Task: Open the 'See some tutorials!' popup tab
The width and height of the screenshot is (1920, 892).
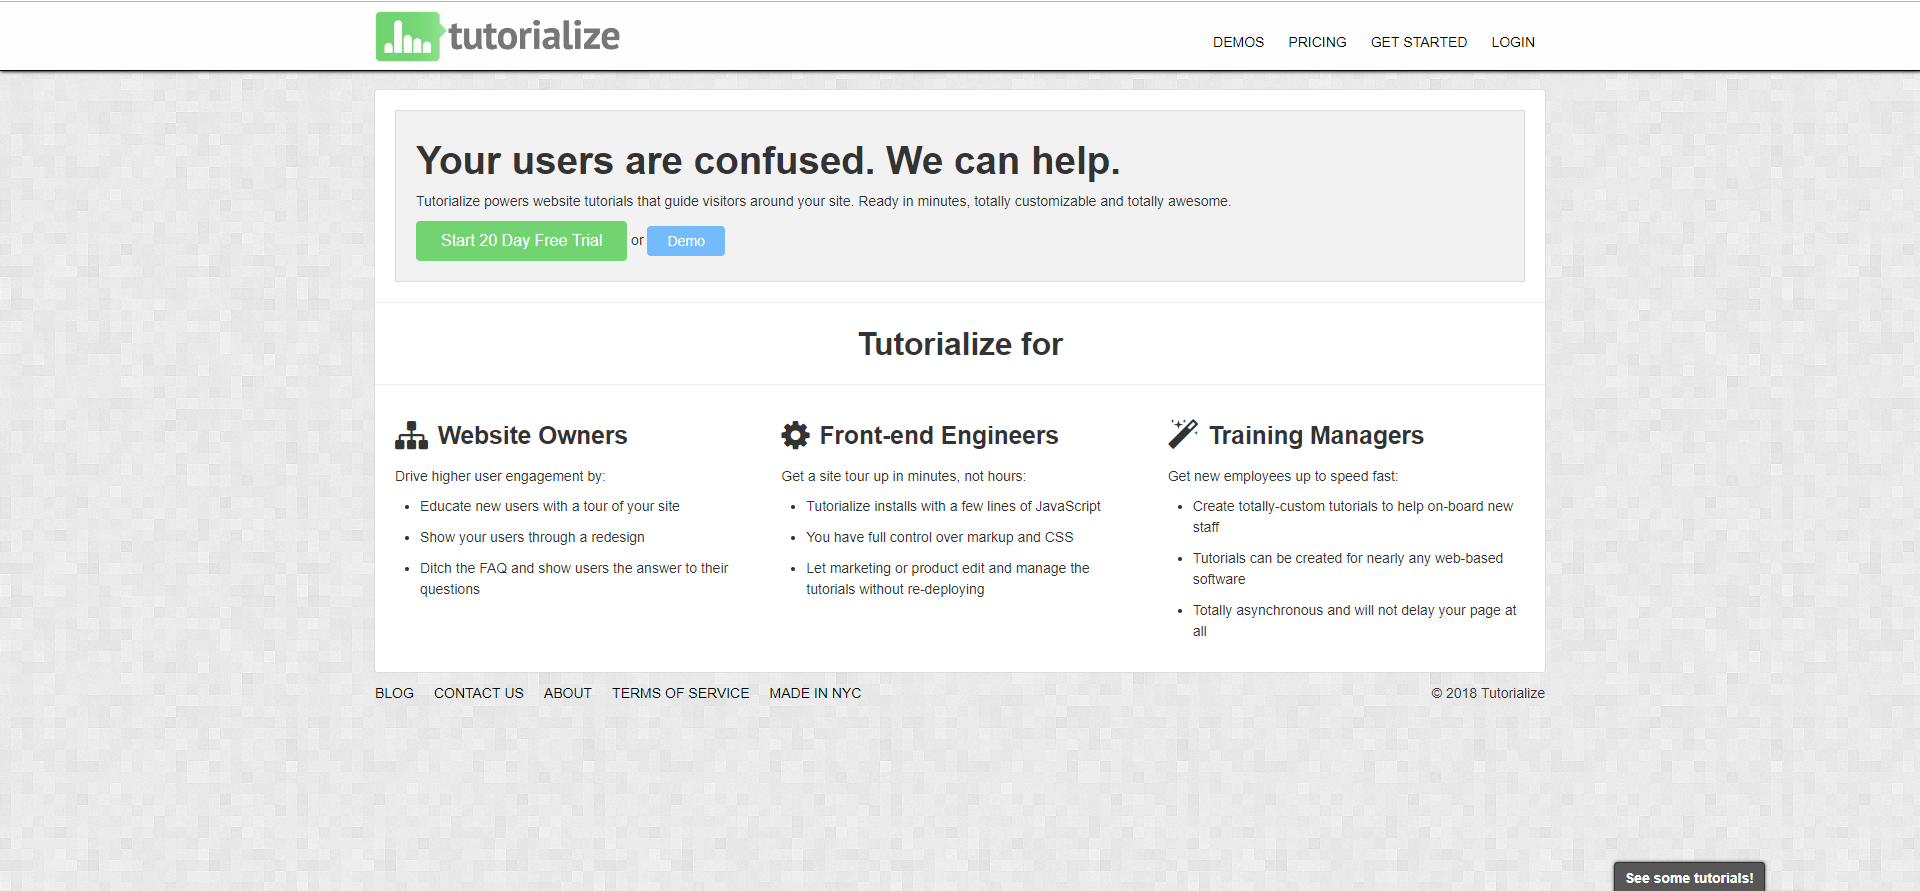Action: click(x=1689, y=877)
